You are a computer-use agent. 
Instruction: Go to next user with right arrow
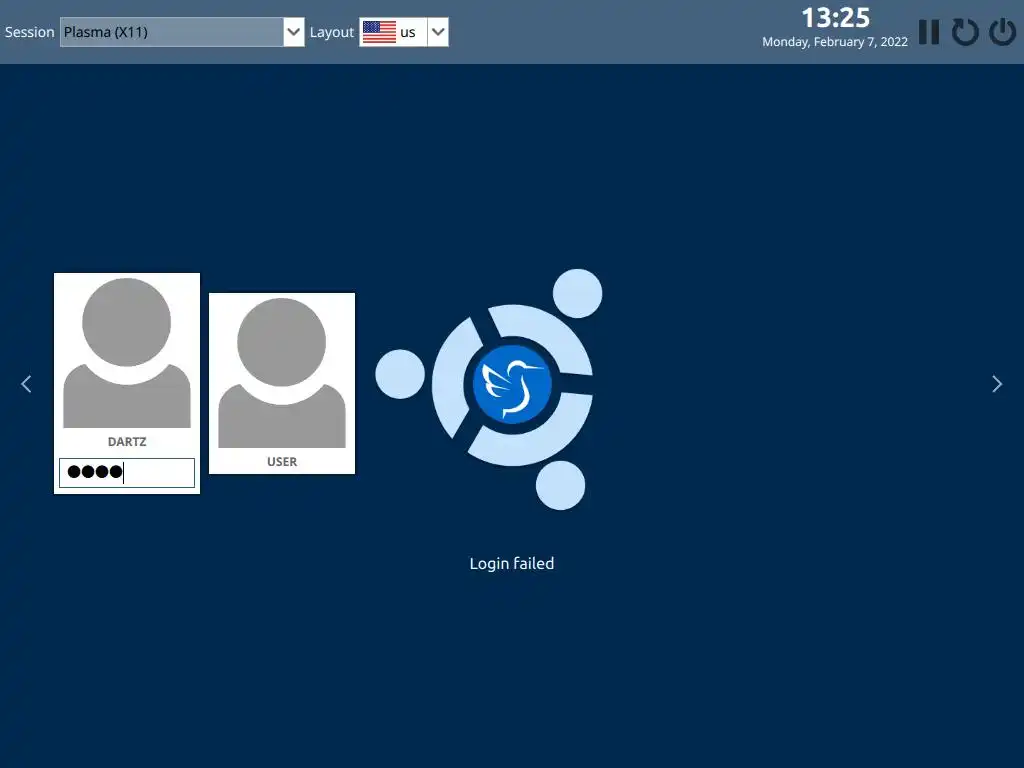coord(997,384)
